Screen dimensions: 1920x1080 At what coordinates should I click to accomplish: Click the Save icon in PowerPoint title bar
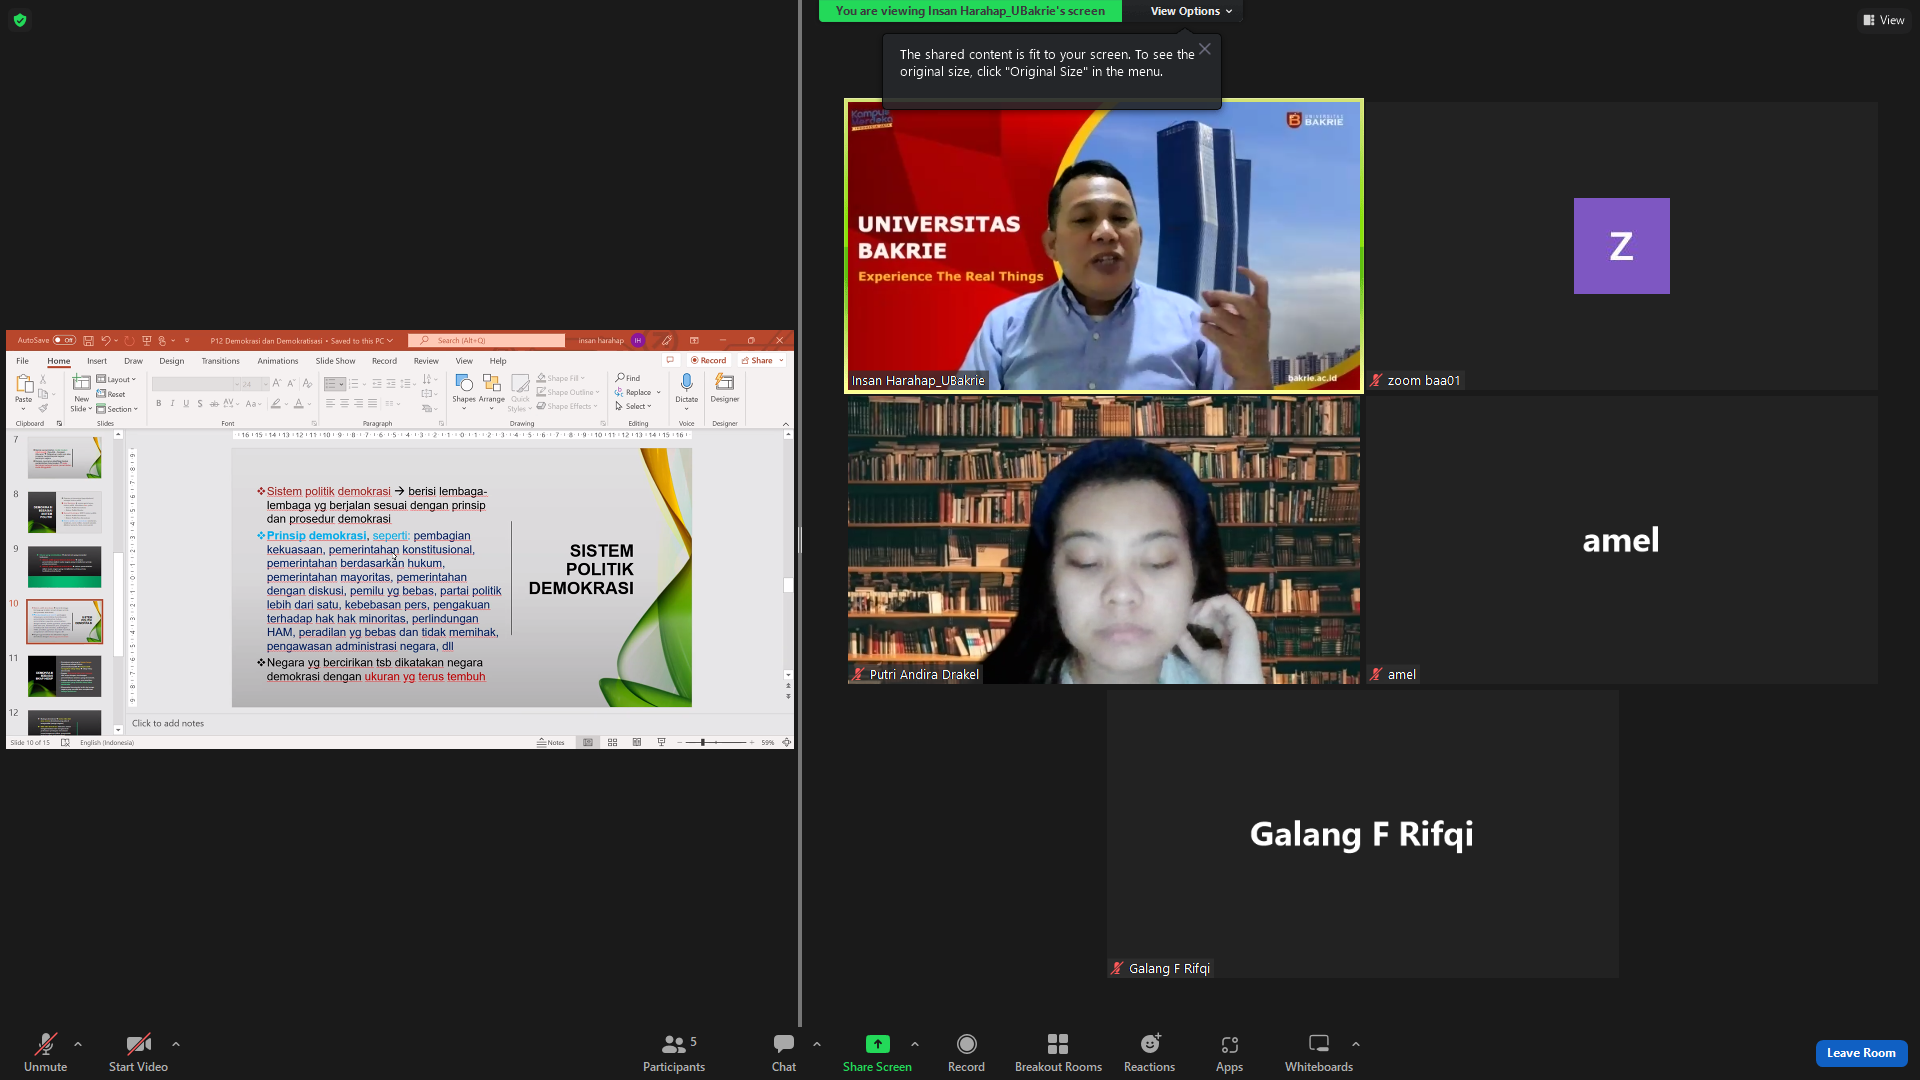(88, 341)
